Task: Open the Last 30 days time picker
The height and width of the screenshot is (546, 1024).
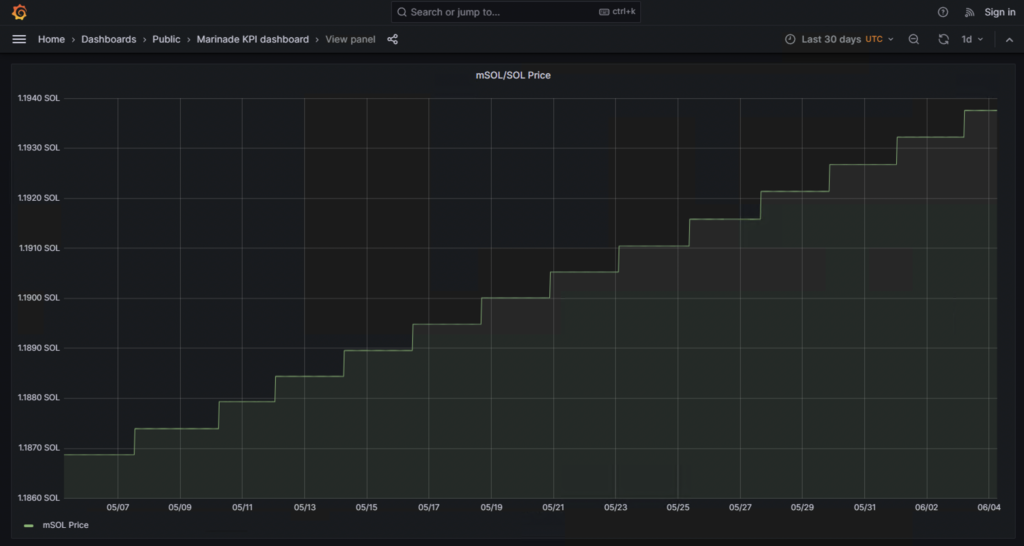Action: 830,39
